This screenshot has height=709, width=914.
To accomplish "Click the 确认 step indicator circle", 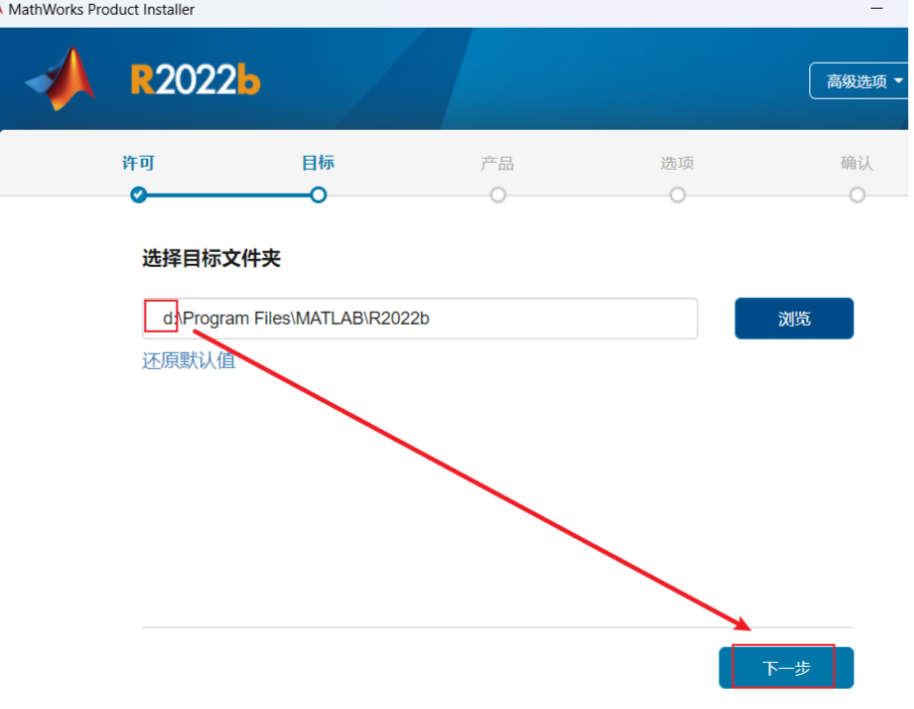I will 857,195.
